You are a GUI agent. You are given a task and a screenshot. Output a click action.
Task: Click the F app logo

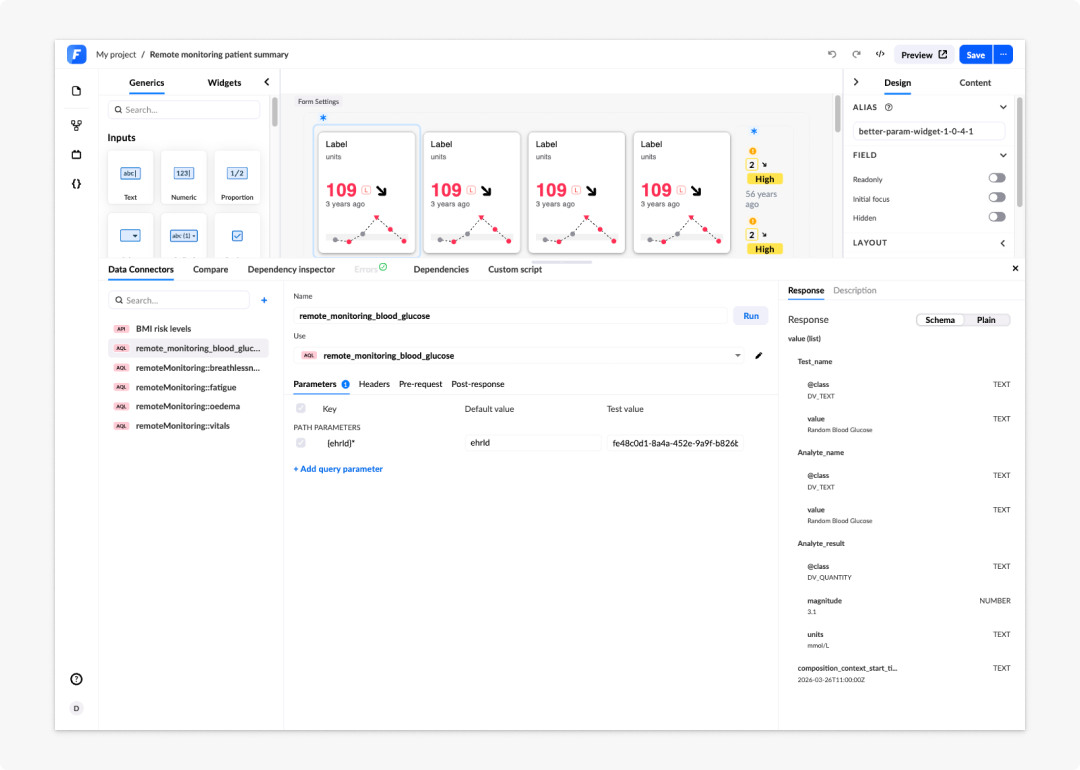[x=76, y=54]
